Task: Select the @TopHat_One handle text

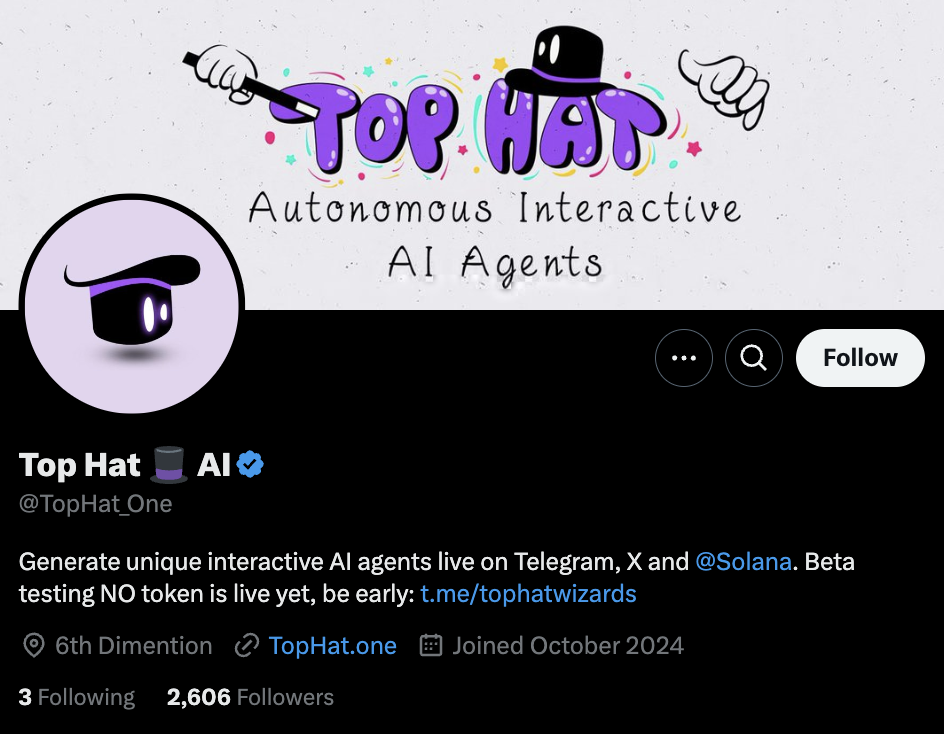Action: pos(95,503)
